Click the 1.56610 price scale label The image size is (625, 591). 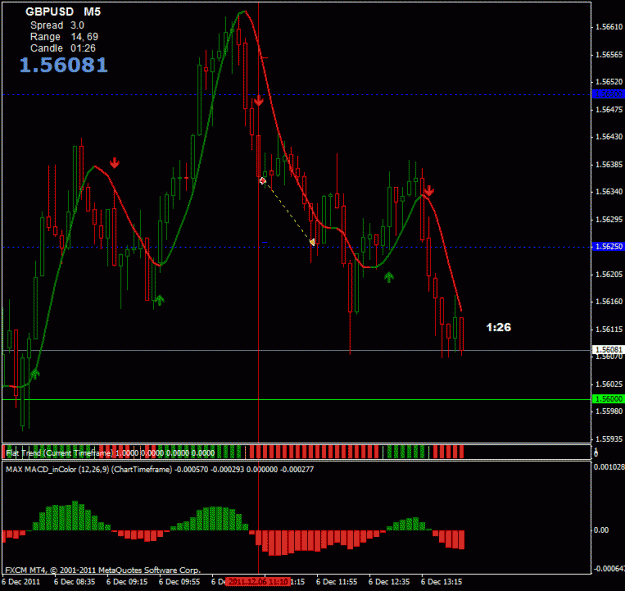[x=609, y=27]
